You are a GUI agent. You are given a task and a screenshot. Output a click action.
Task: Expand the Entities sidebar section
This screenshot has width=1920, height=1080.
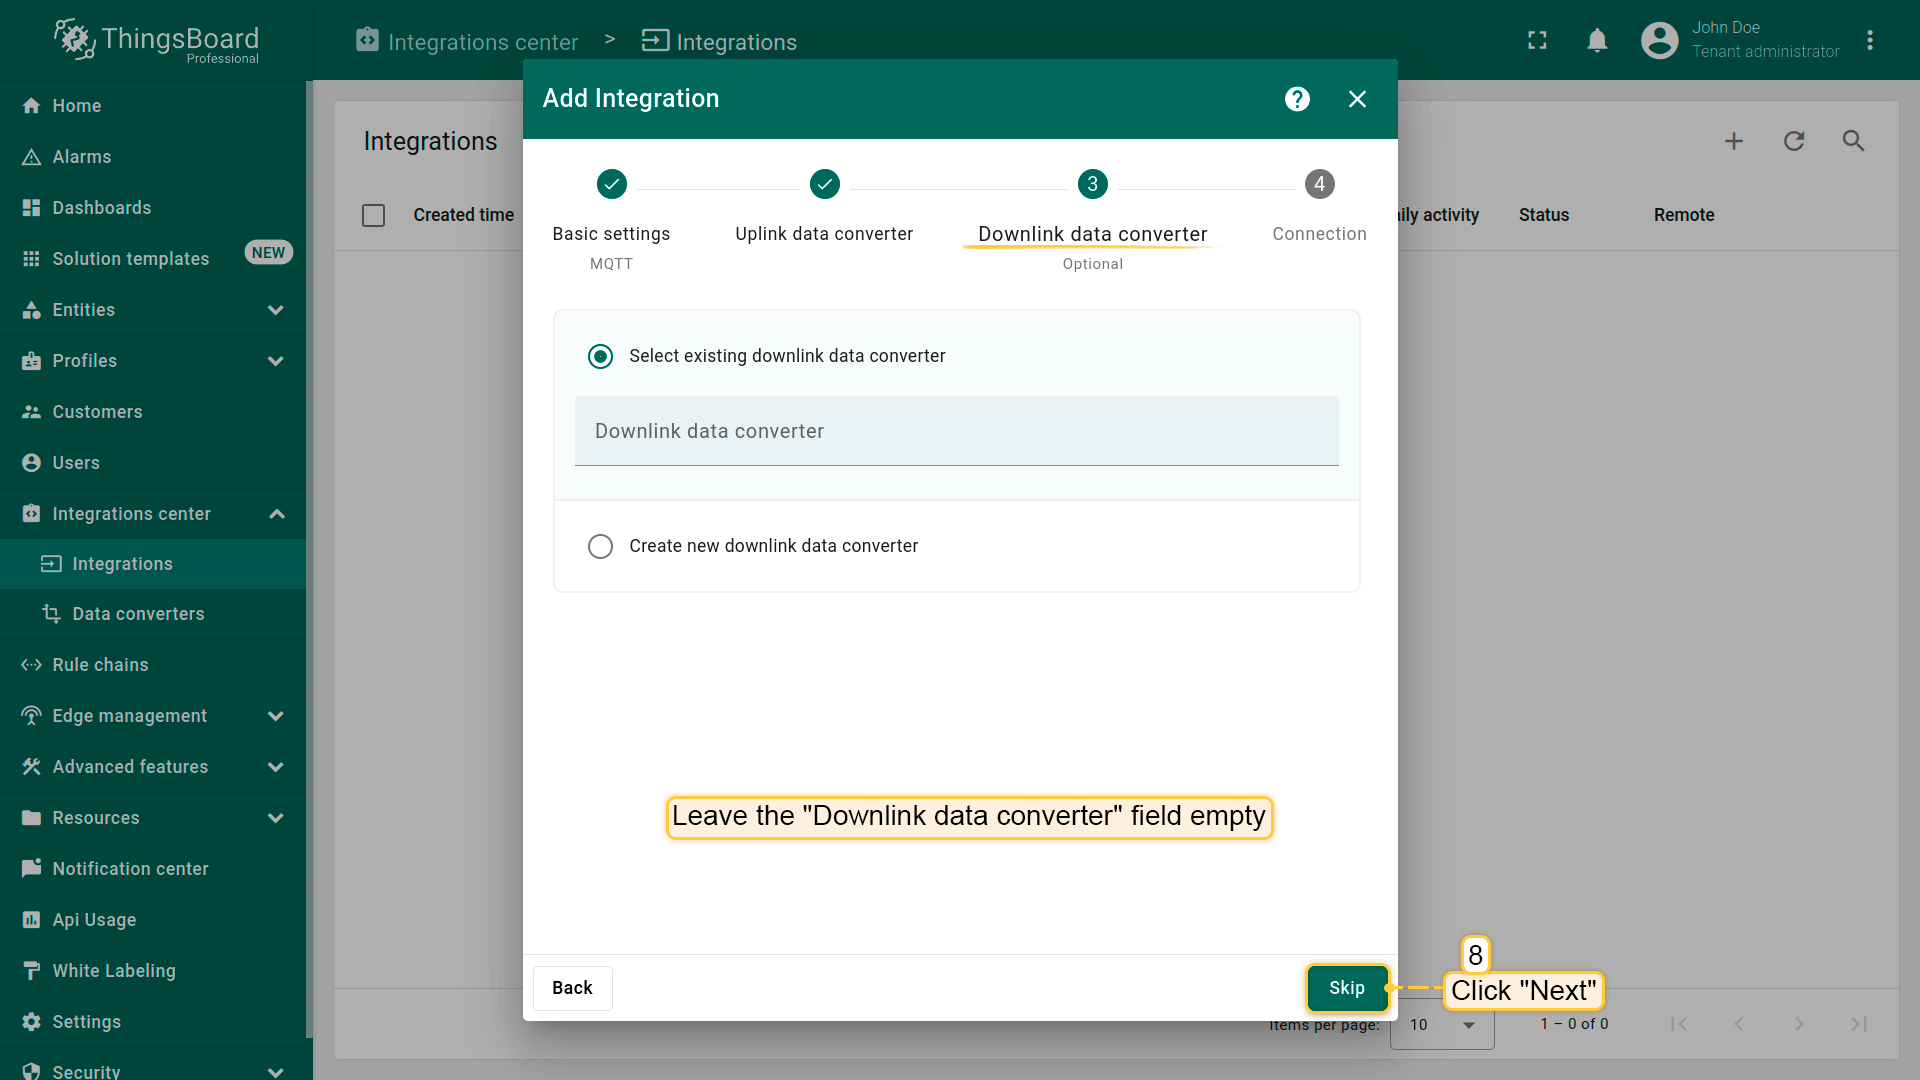[276, 310]
